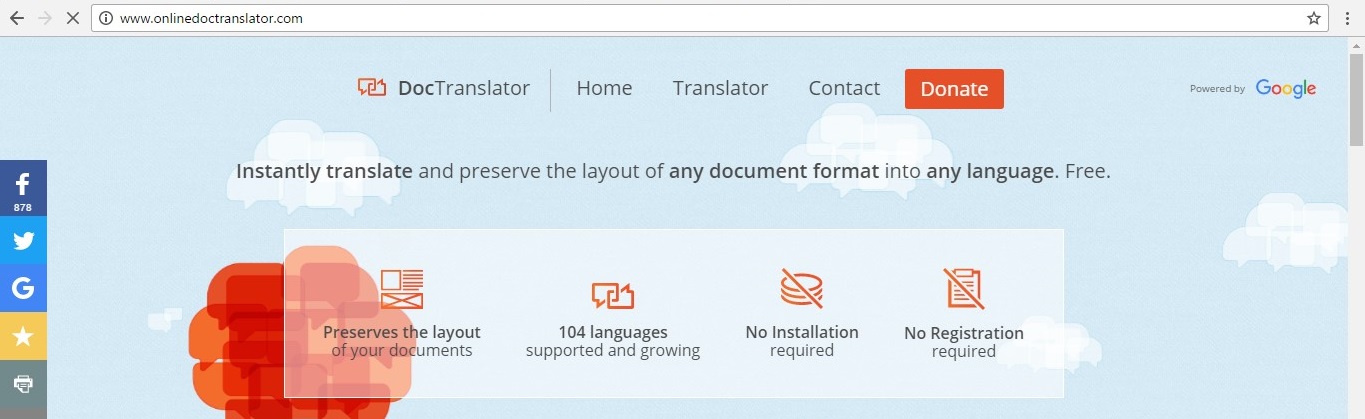
Task: Click the 'No Registration' text
Action: coord(964,333)
